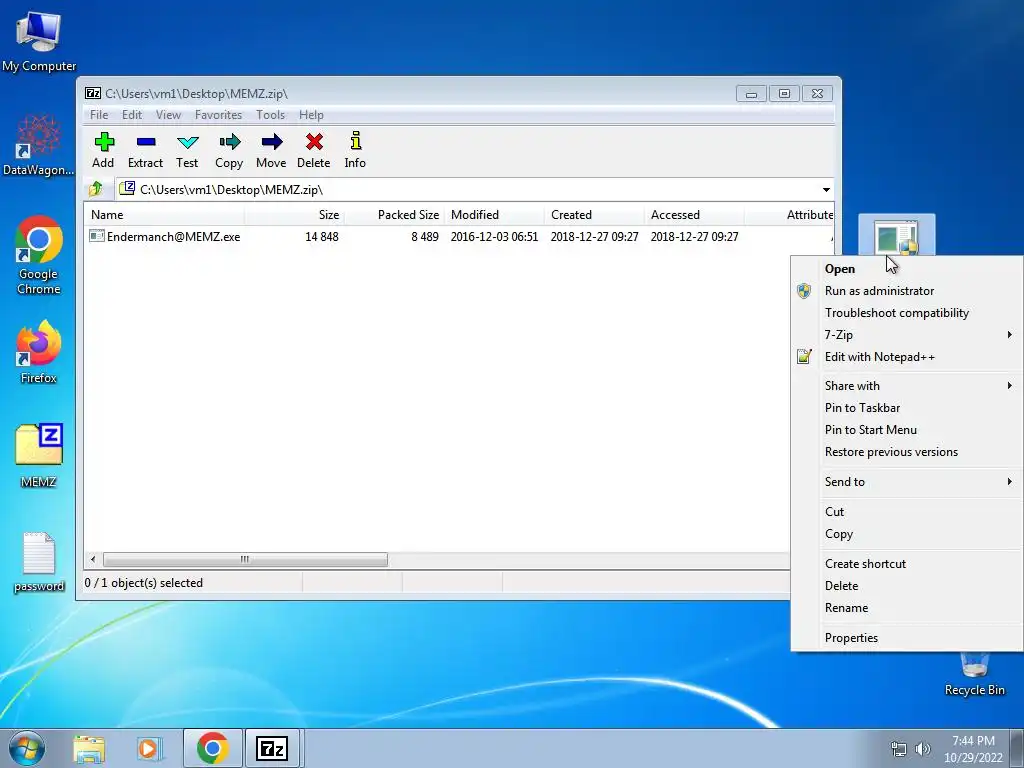Open File Explorer from the taskbar

pos(89,748)
